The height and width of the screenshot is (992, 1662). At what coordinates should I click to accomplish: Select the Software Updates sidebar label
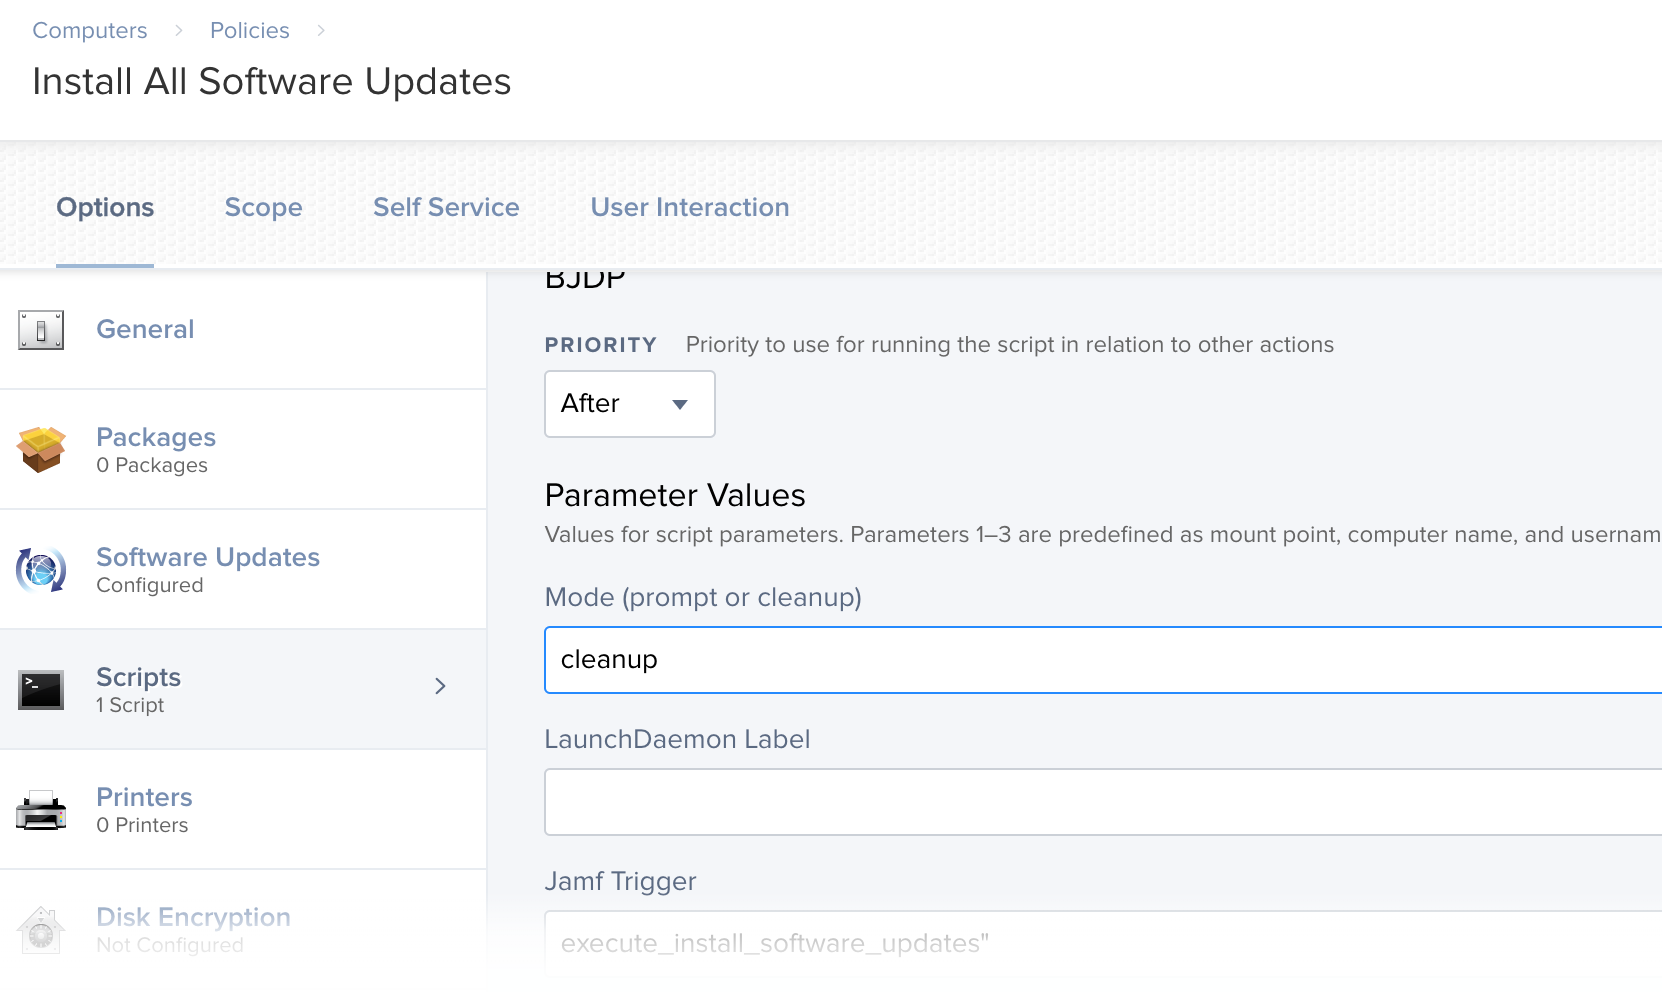coord(208,557)
